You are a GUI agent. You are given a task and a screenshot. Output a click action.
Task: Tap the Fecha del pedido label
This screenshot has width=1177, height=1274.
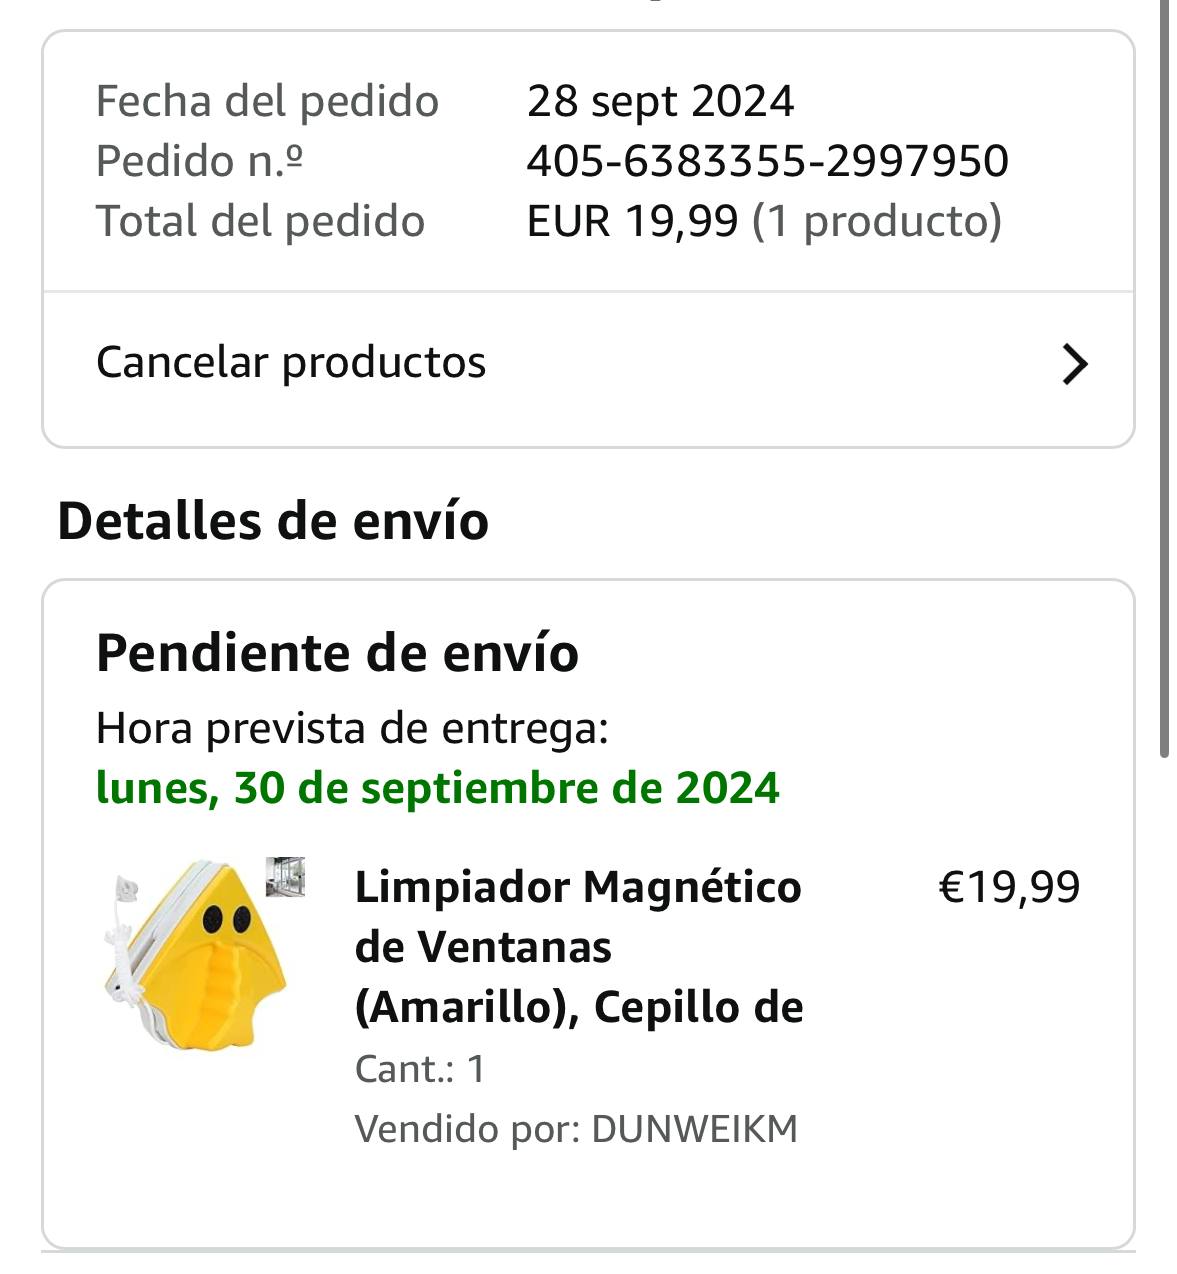tap(267, 101)
